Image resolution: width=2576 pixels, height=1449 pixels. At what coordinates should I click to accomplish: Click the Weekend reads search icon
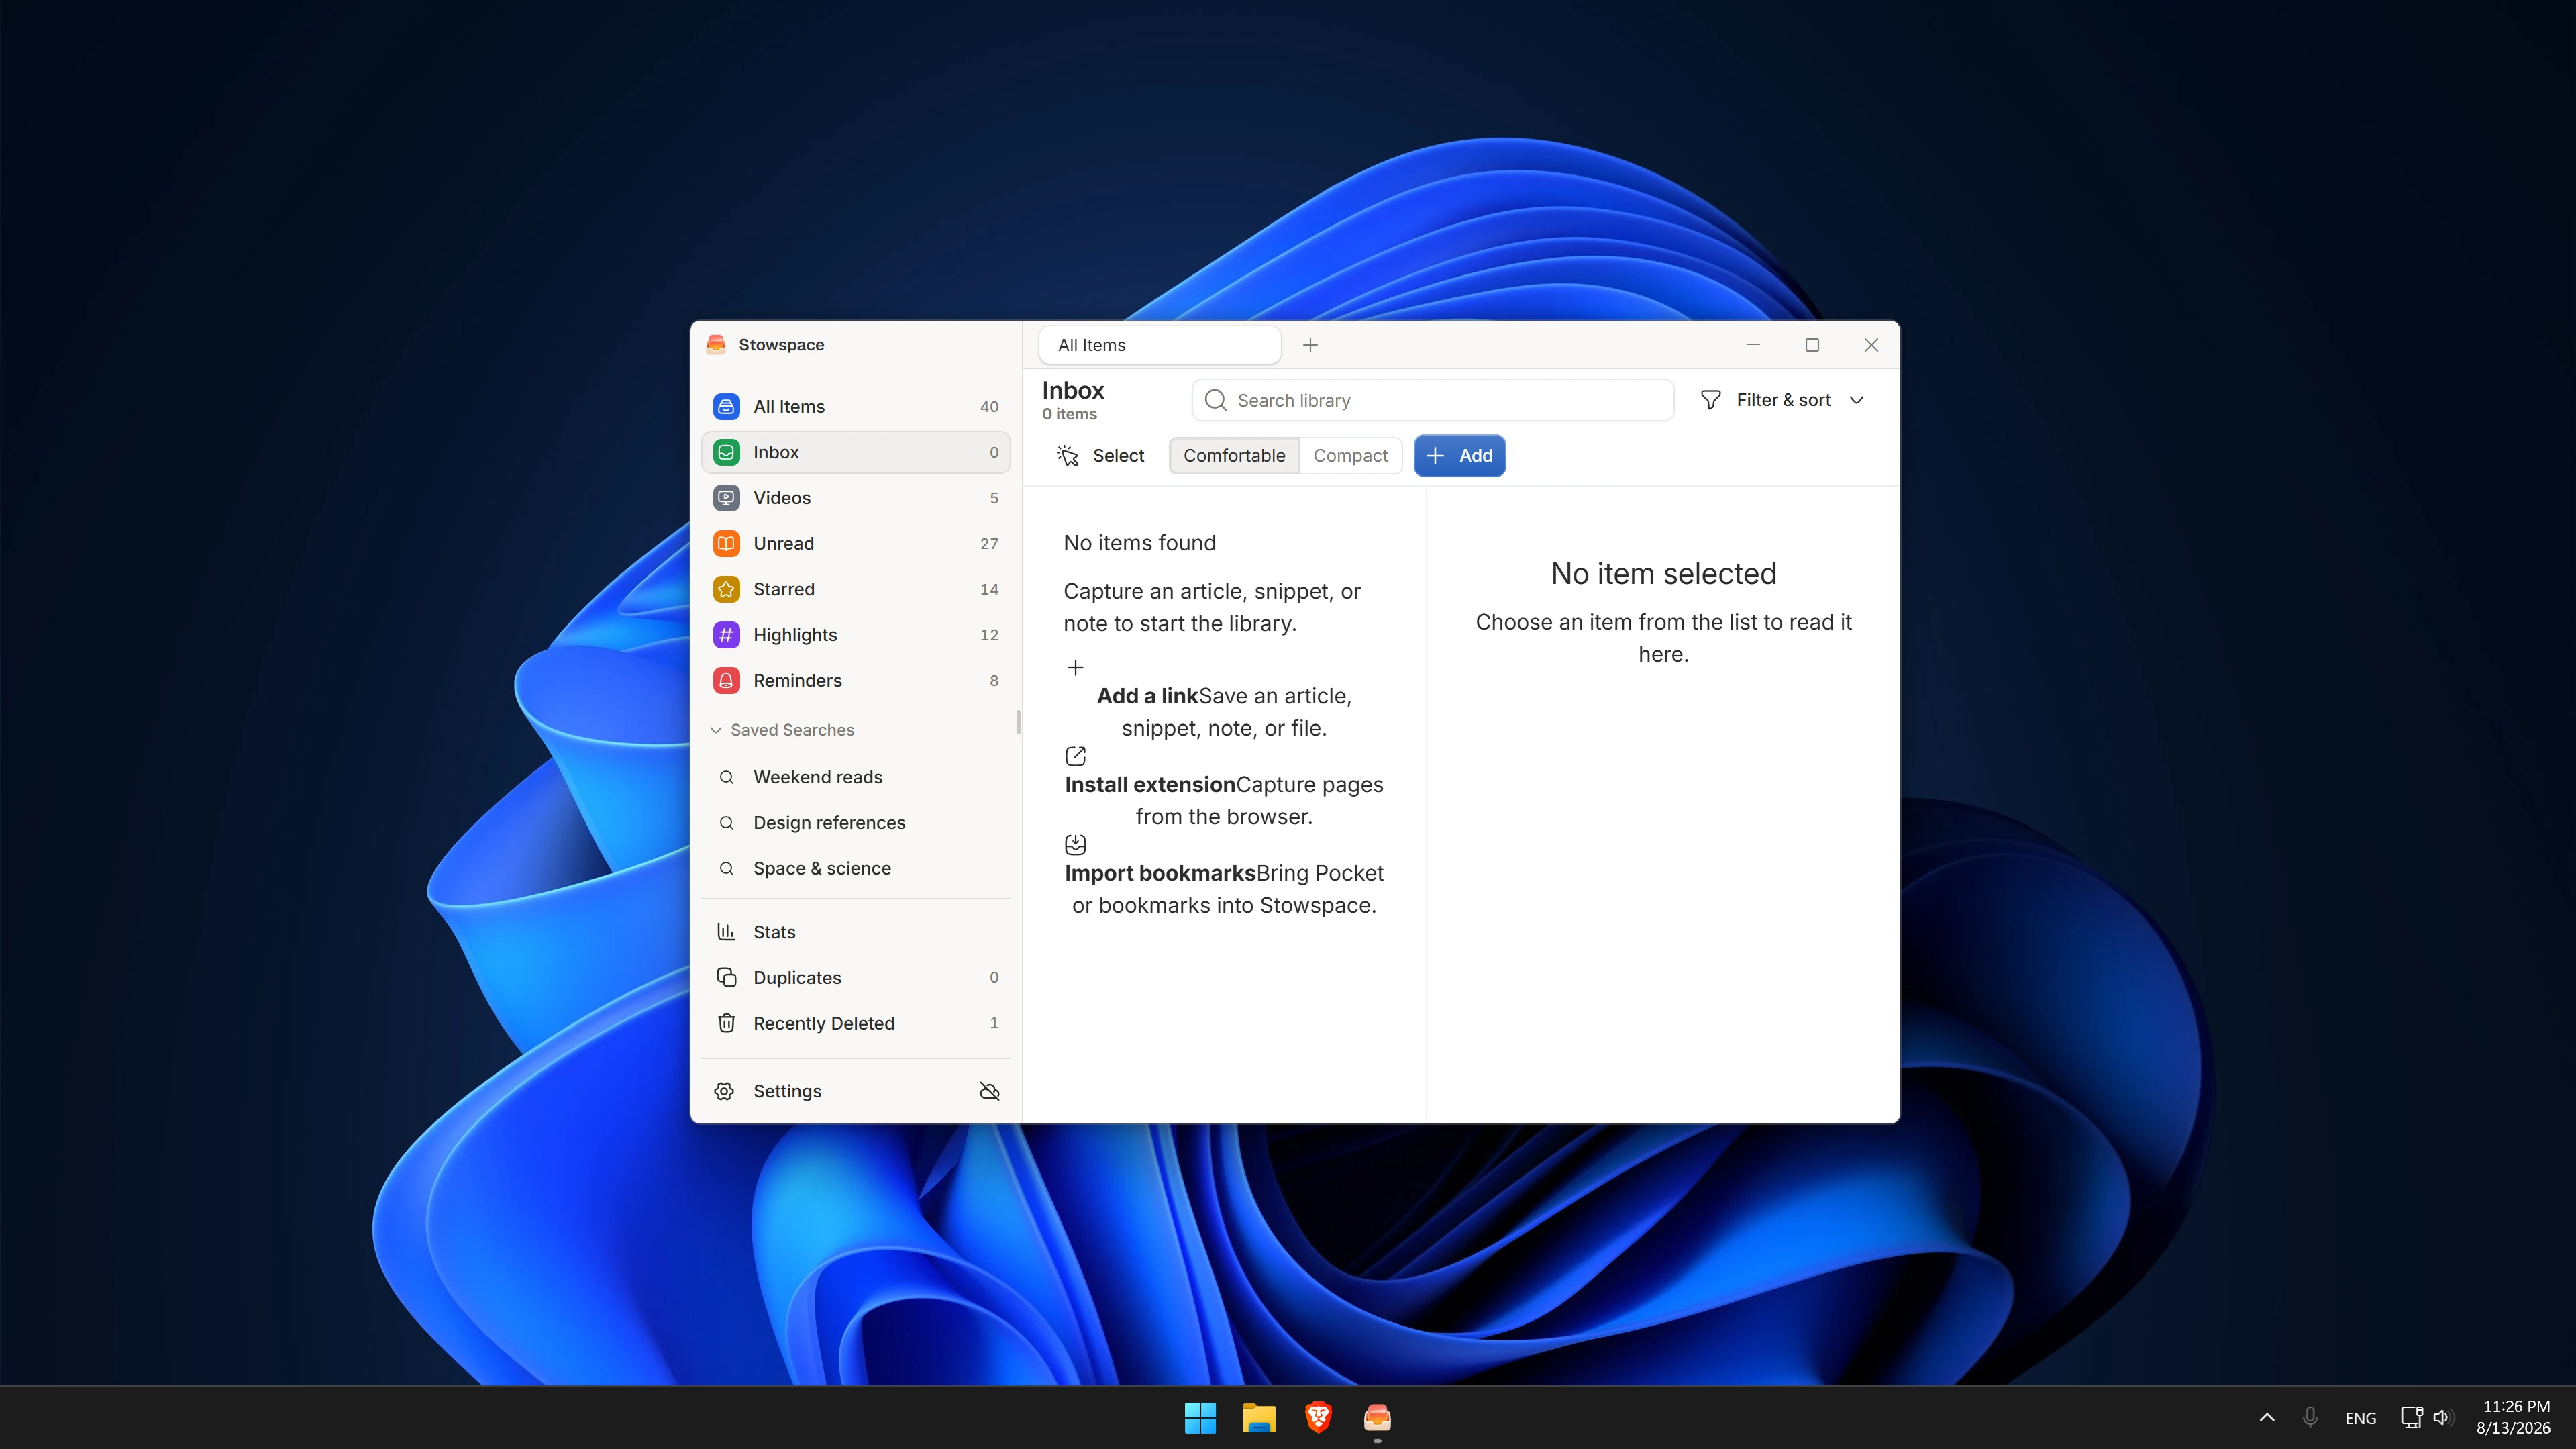click(x=727, y=777)
